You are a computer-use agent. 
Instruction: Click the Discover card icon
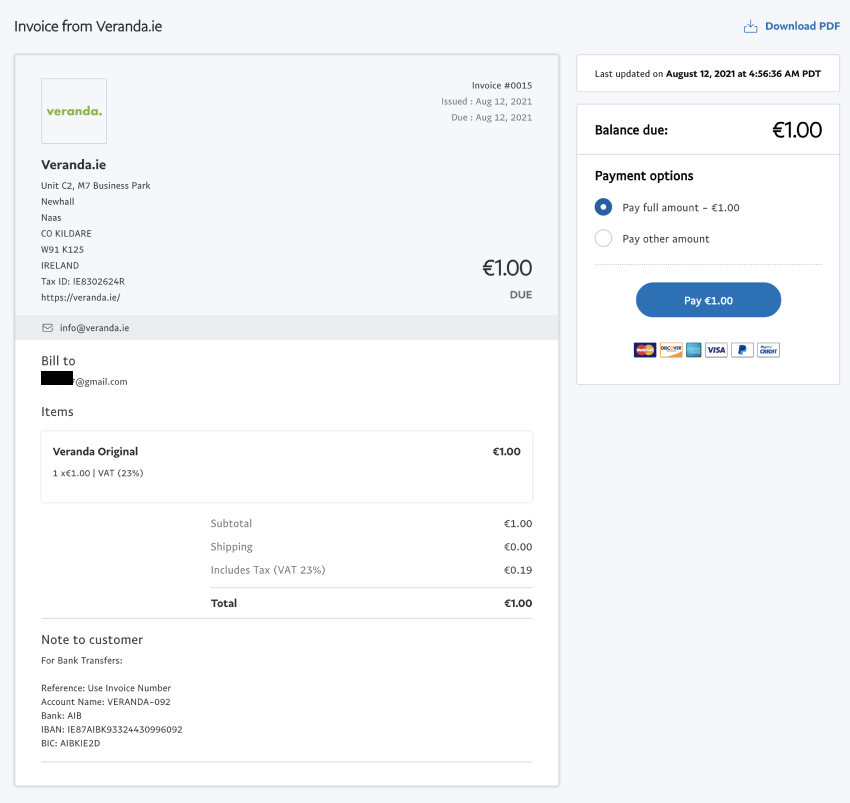click(671, 350)
